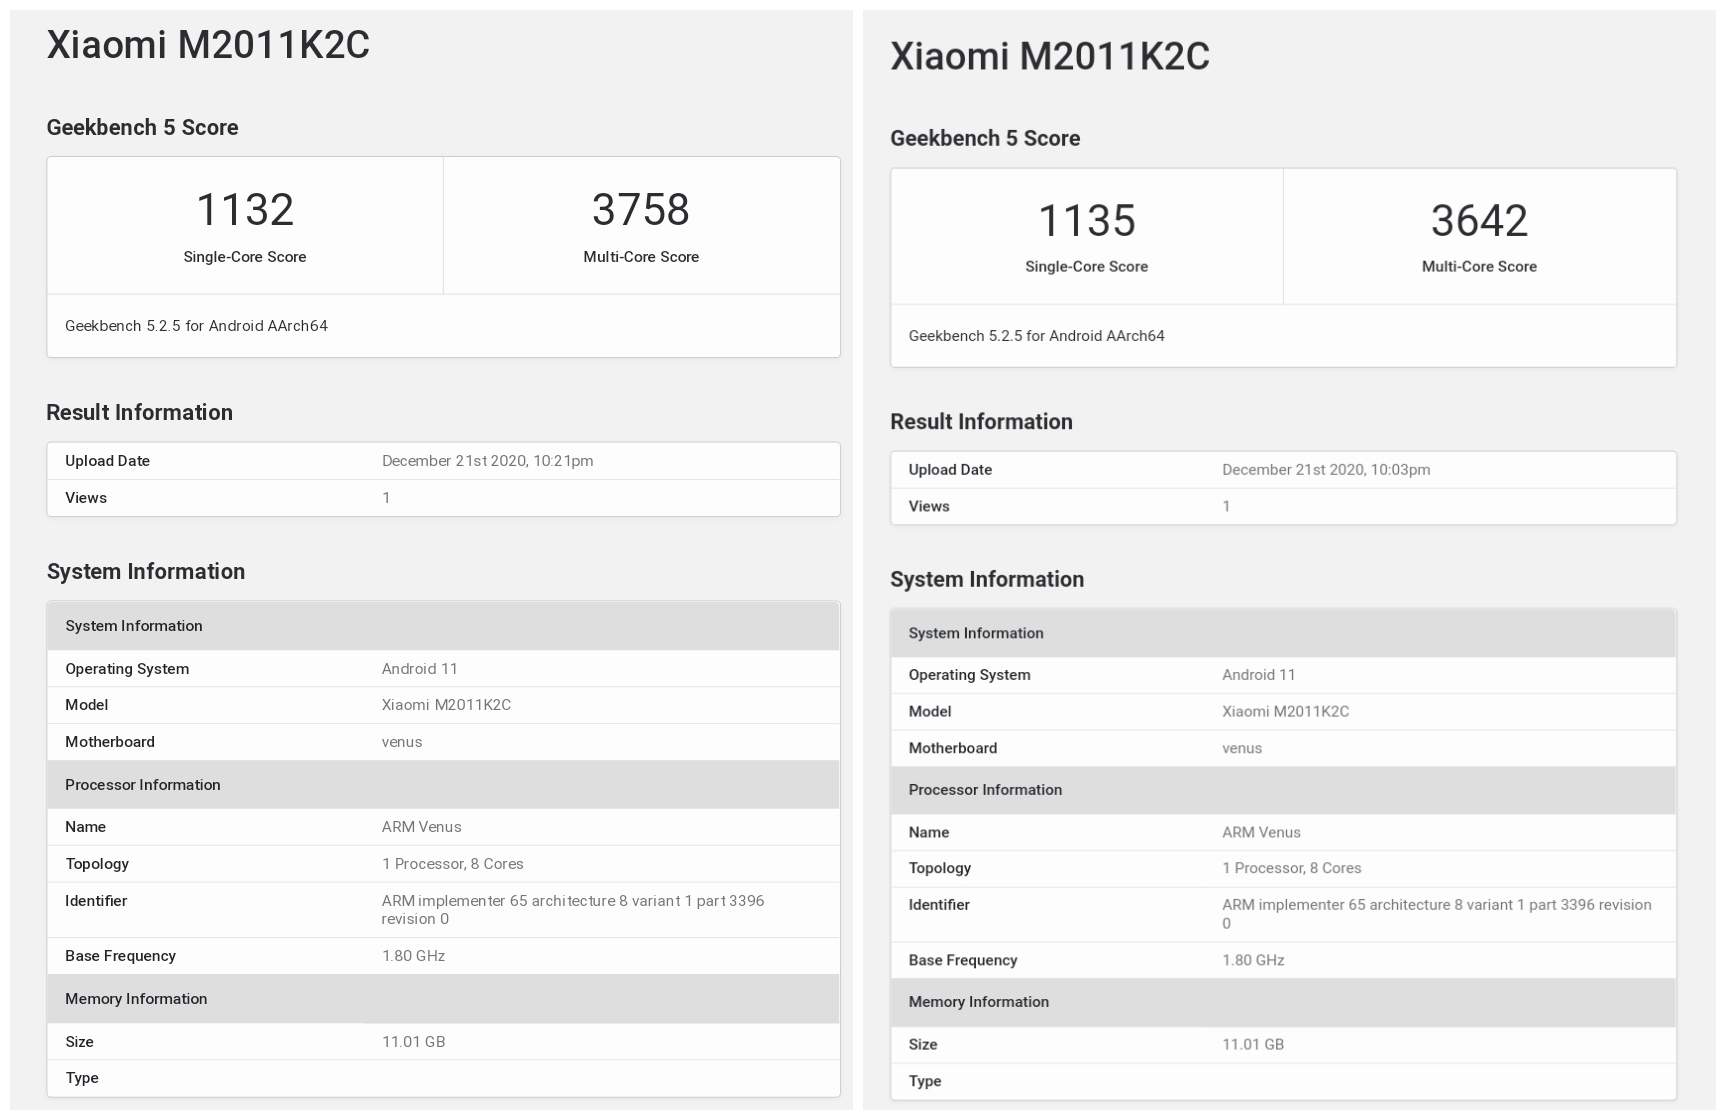Image resolution: width=1726 pixels, height=1120 pixels.
Task: Click Memory Information header in right table
Action: click(1283, 1002)
